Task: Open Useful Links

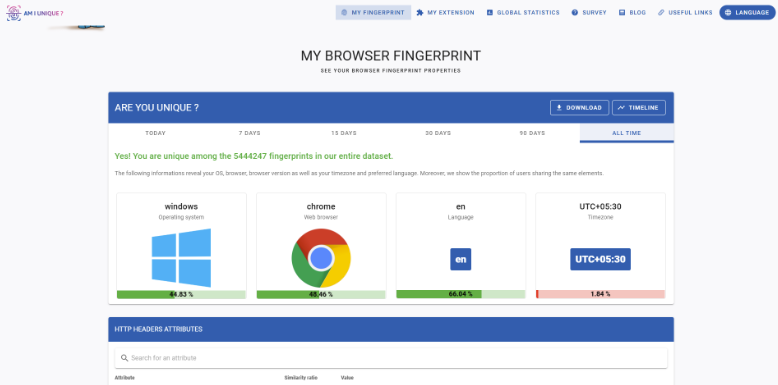Action: [x=685, y=12]
